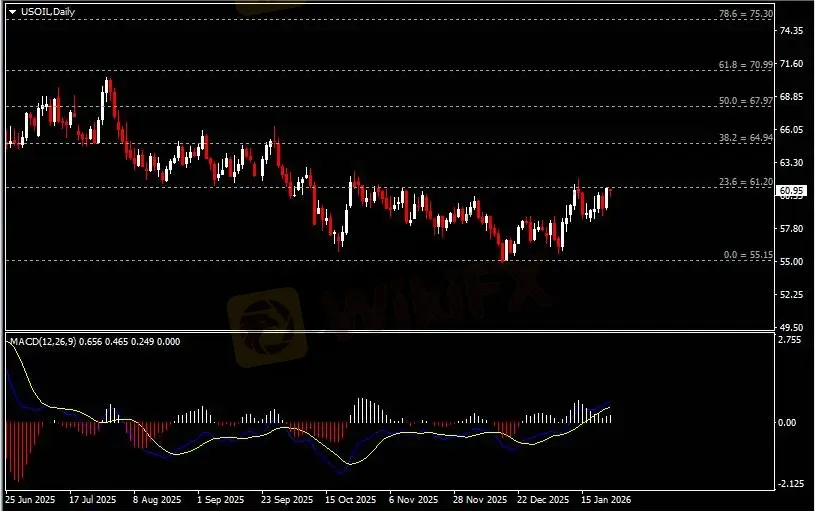Select the 50.0 = 67.97 Fibonacci label
Screen dimensions: 815x511
[x=745, y=101]
